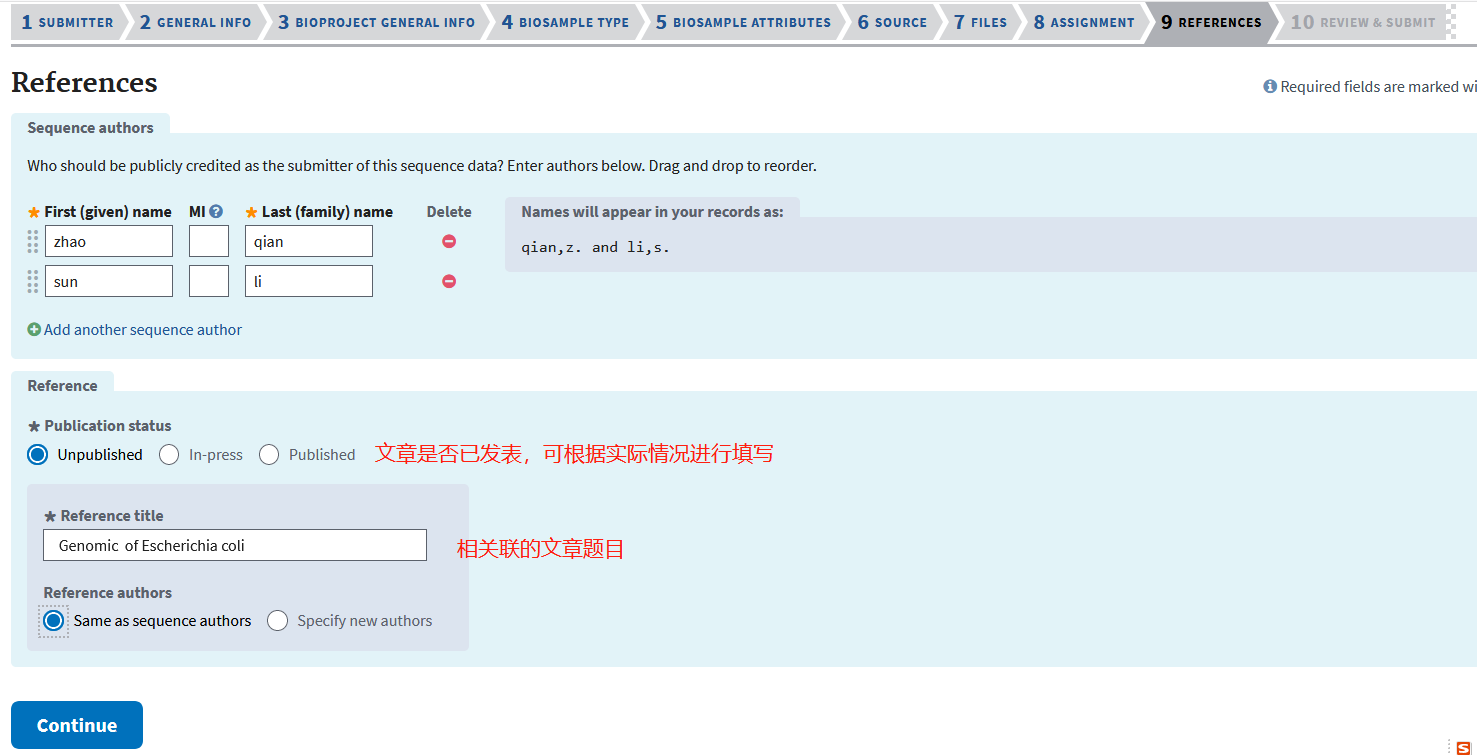1477x755 pixels.
Task: Click first name field containing zhao
Action: point(109,241)
